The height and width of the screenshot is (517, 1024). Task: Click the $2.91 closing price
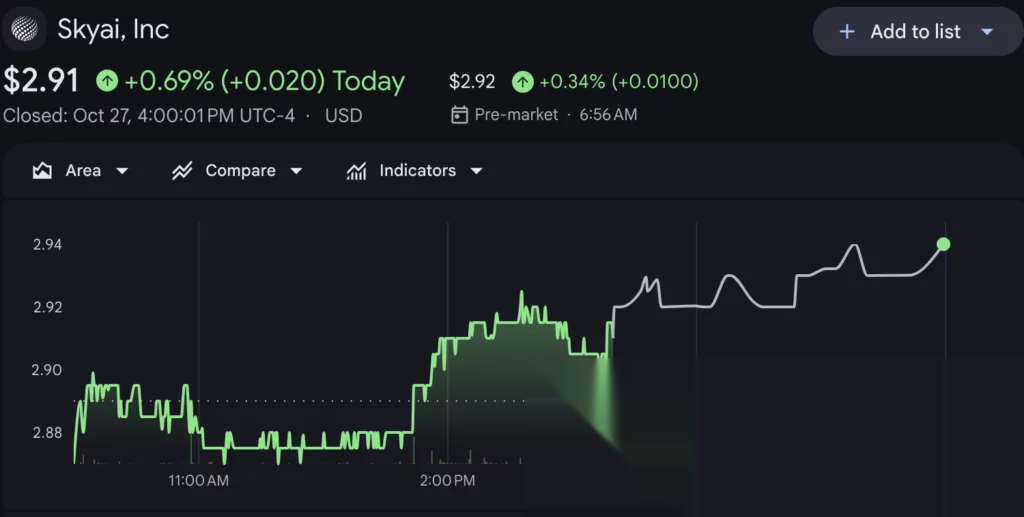[x=41, y=81]
